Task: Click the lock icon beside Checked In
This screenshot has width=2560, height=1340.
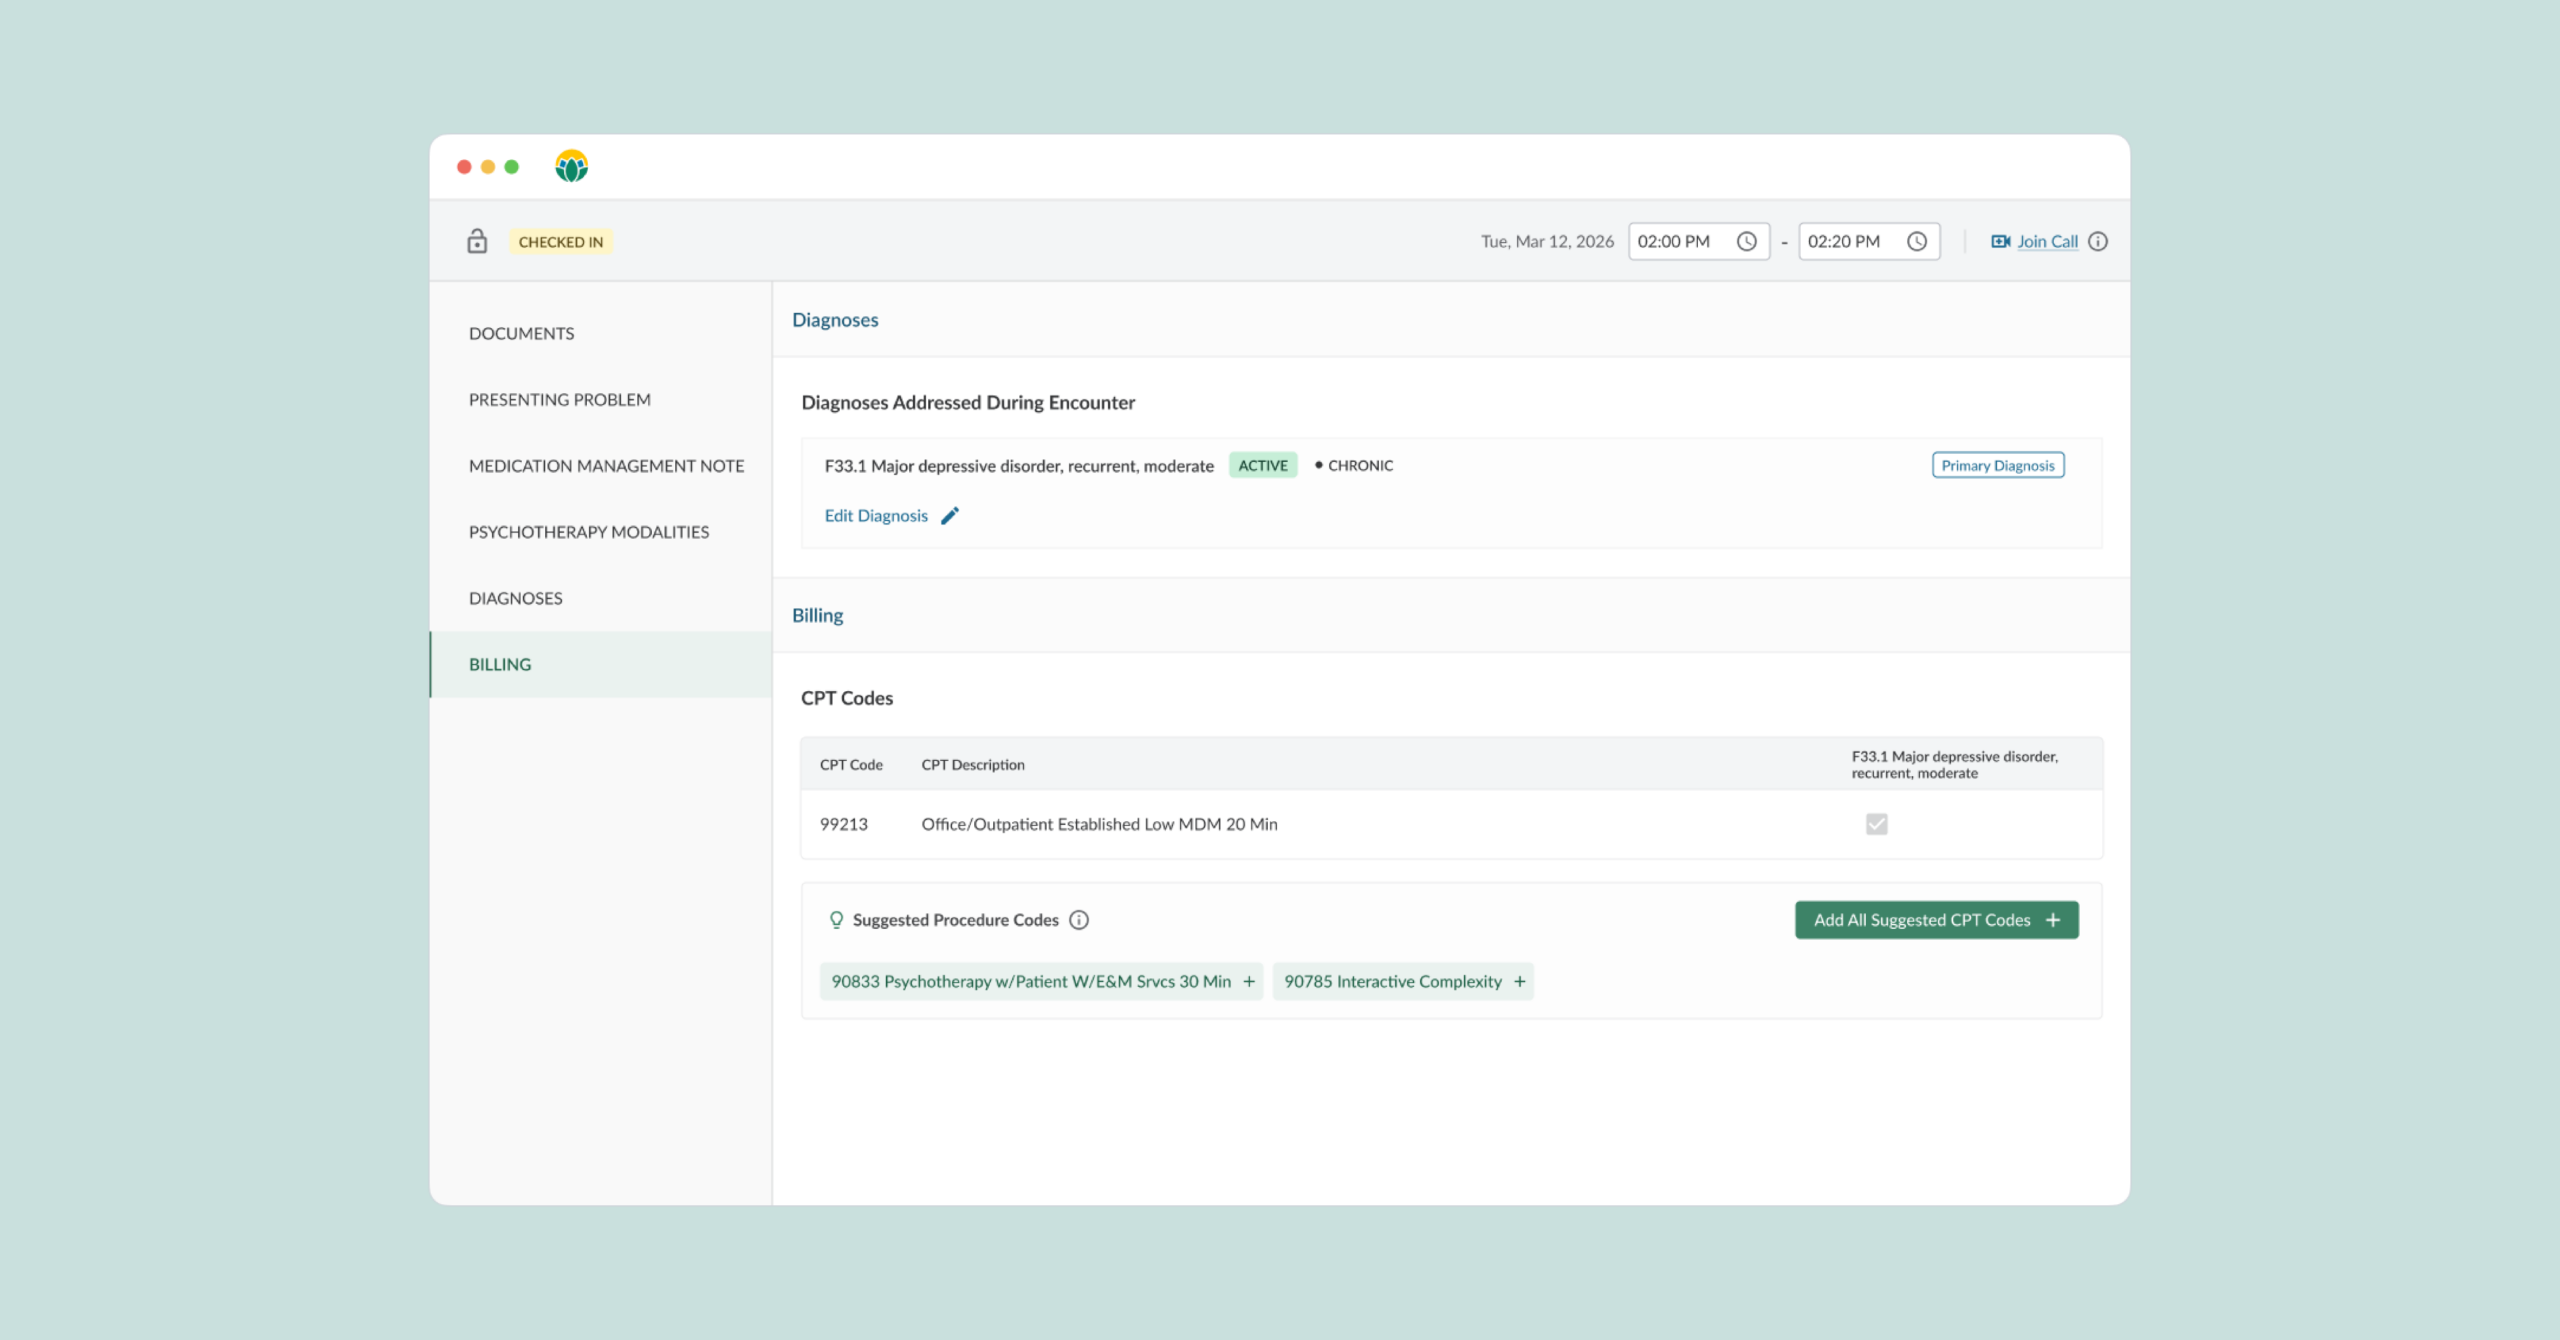Action: tap(477, 241)
